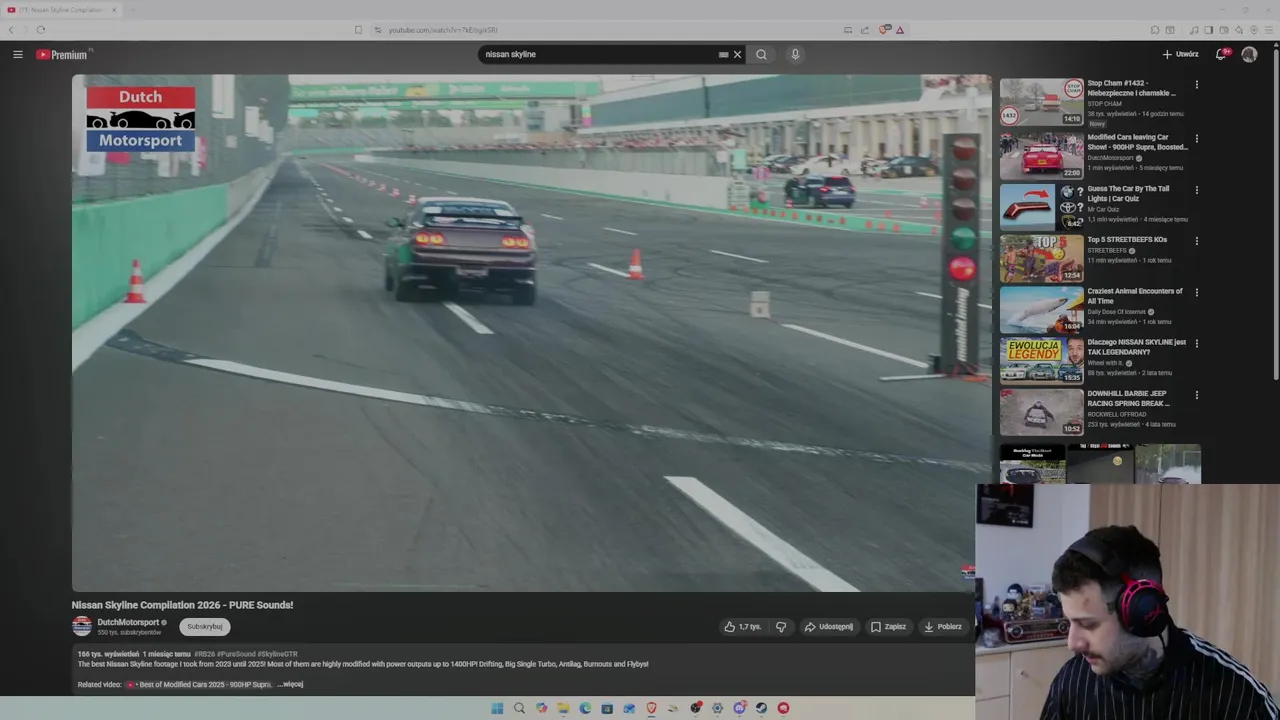Screen dimensions: 1280x720
Task: Open Top 5 STREETBEEFS KOs title
Action: (x=1127, y=240)
